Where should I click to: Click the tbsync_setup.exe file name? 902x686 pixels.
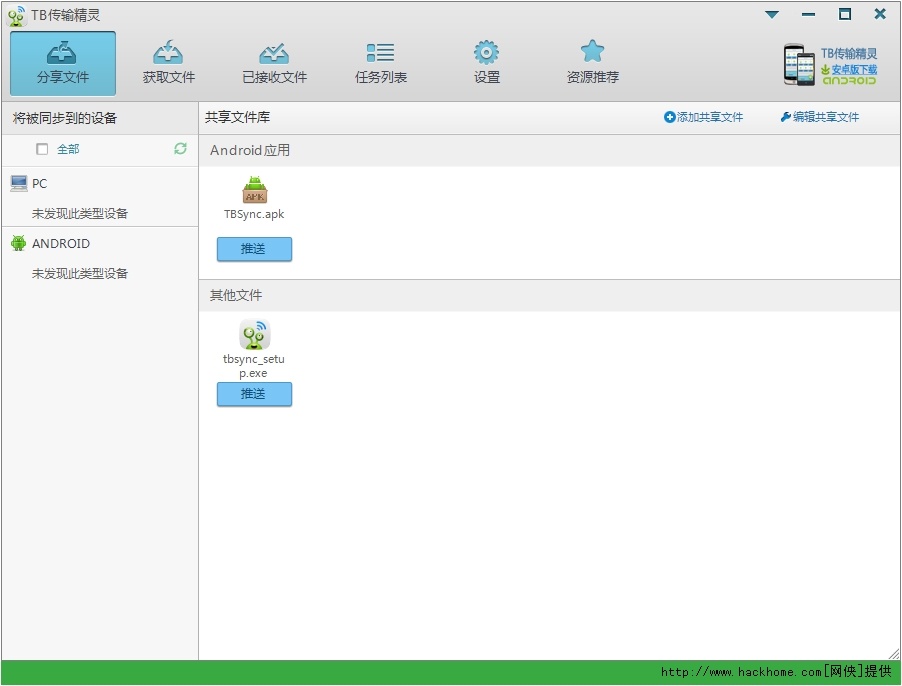click(x=254, y=366)
